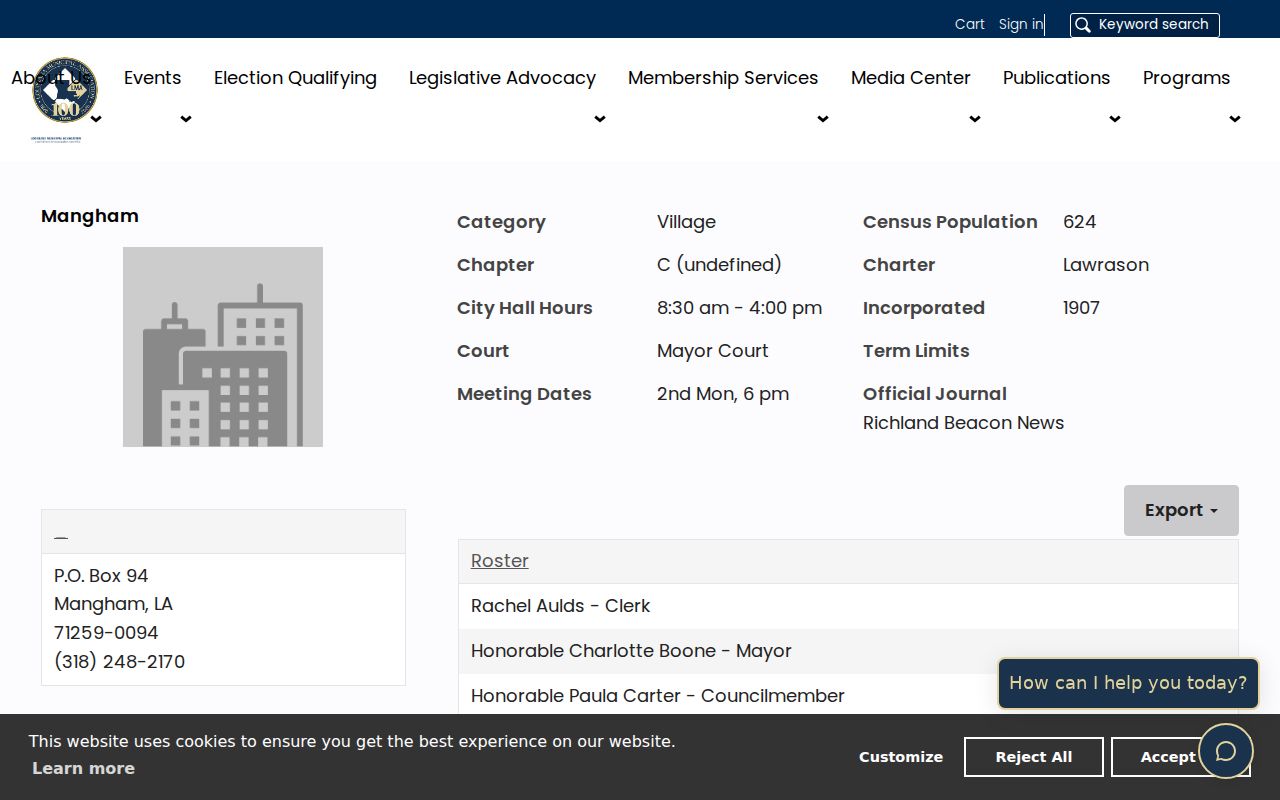Expand the Media Center chevron
This screenshot has height=800, width=1280.
coord(975,119)
